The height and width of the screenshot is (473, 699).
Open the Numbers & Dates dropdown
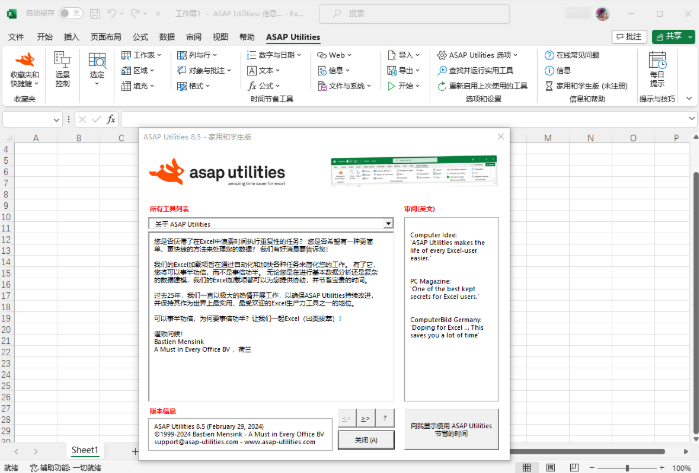point(274,55)
